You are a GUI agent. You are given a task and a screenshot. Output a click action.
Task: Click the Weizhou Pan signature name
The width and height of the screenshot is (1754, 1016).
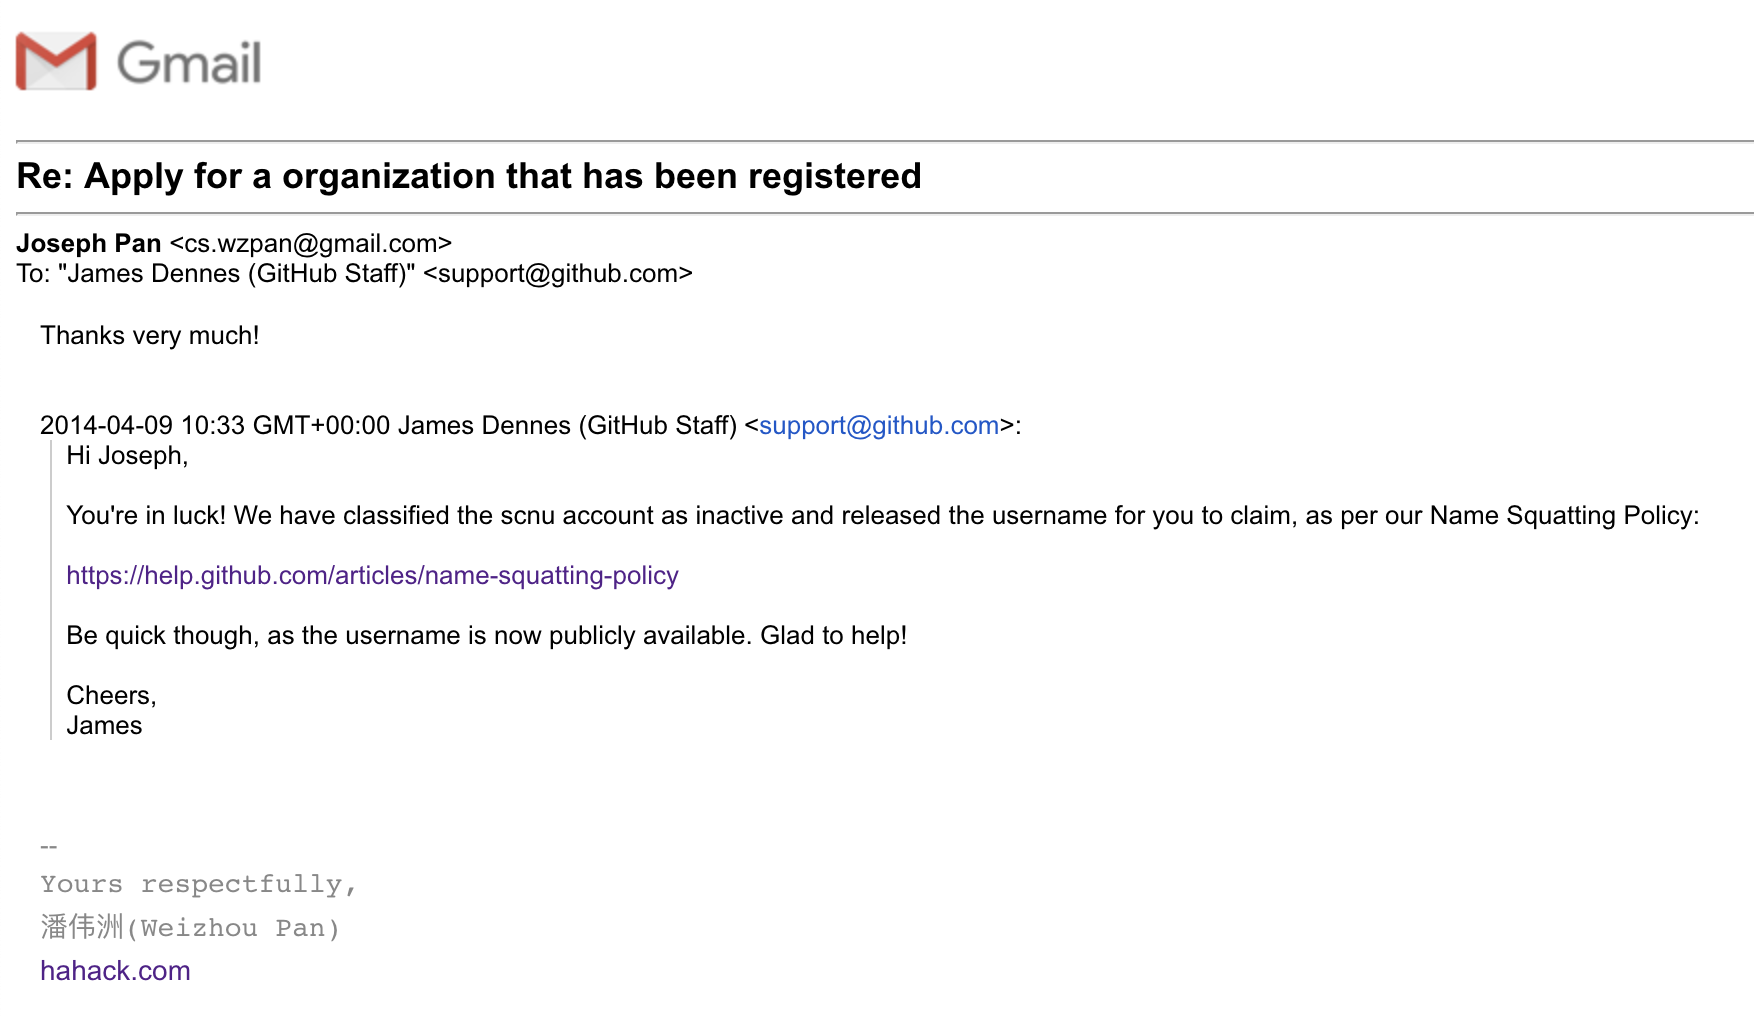(190, 927)
